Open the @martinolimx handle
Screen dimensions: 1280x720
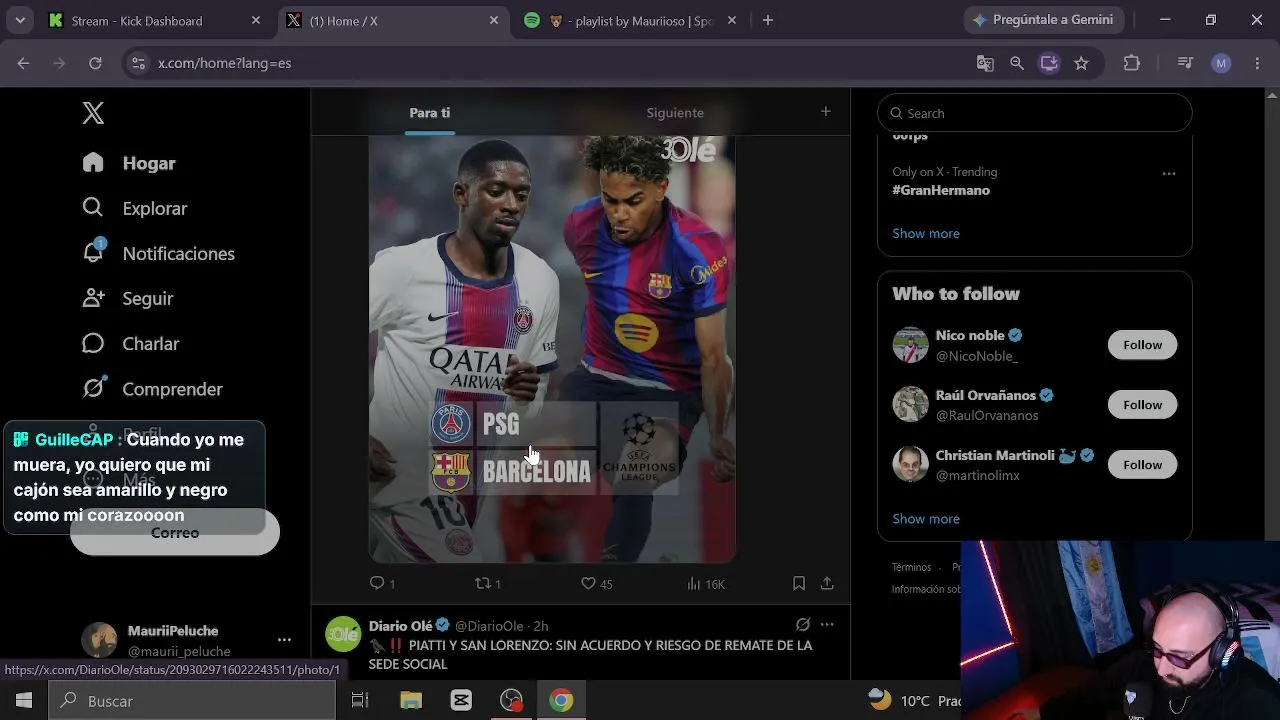[x=978, y=476]
